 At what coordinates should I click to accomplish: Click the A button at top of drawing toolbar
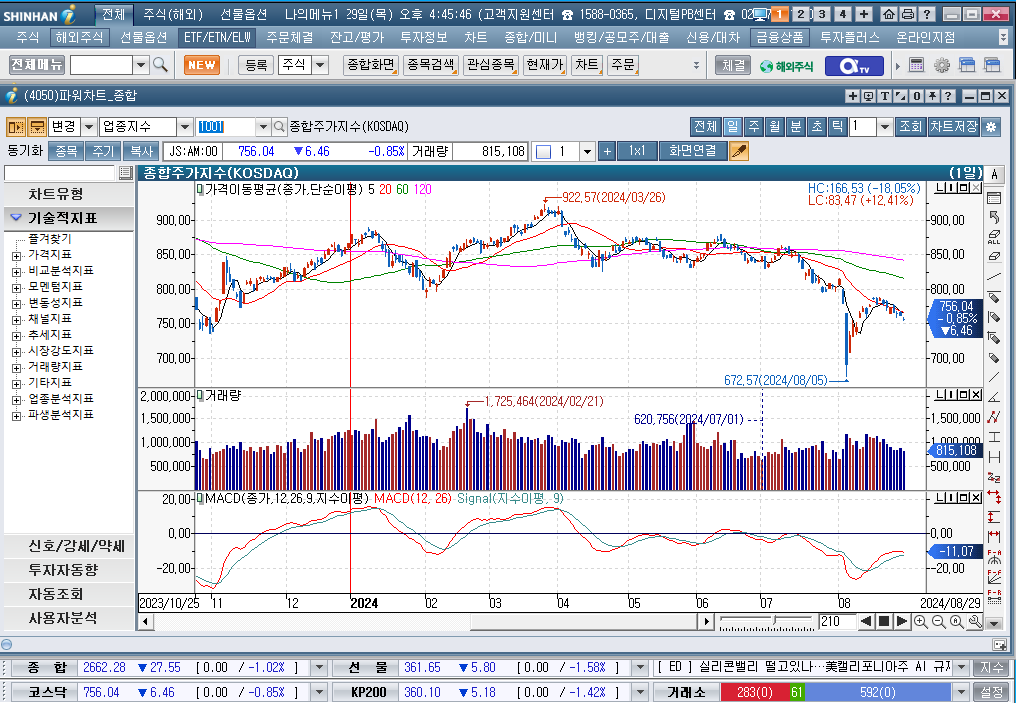pos(994,174)
